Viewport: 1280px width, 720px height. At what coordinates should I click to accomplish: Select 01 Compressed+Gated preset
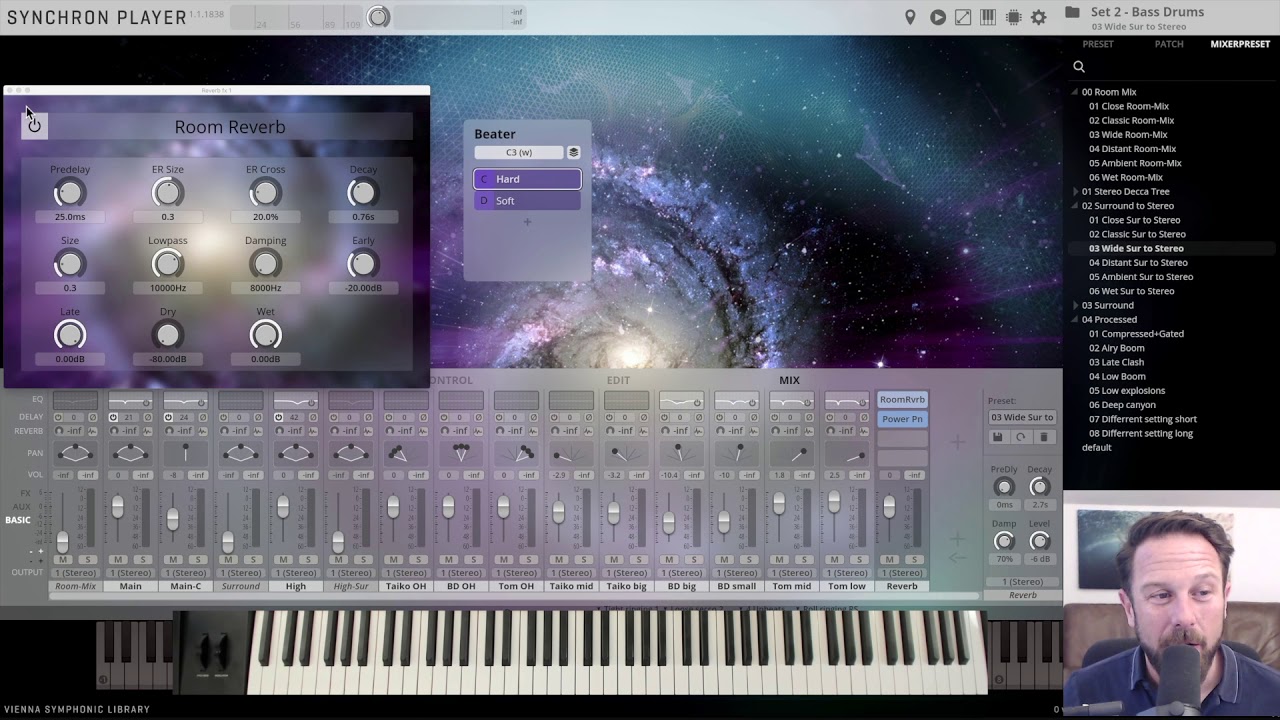[1136, 334]
